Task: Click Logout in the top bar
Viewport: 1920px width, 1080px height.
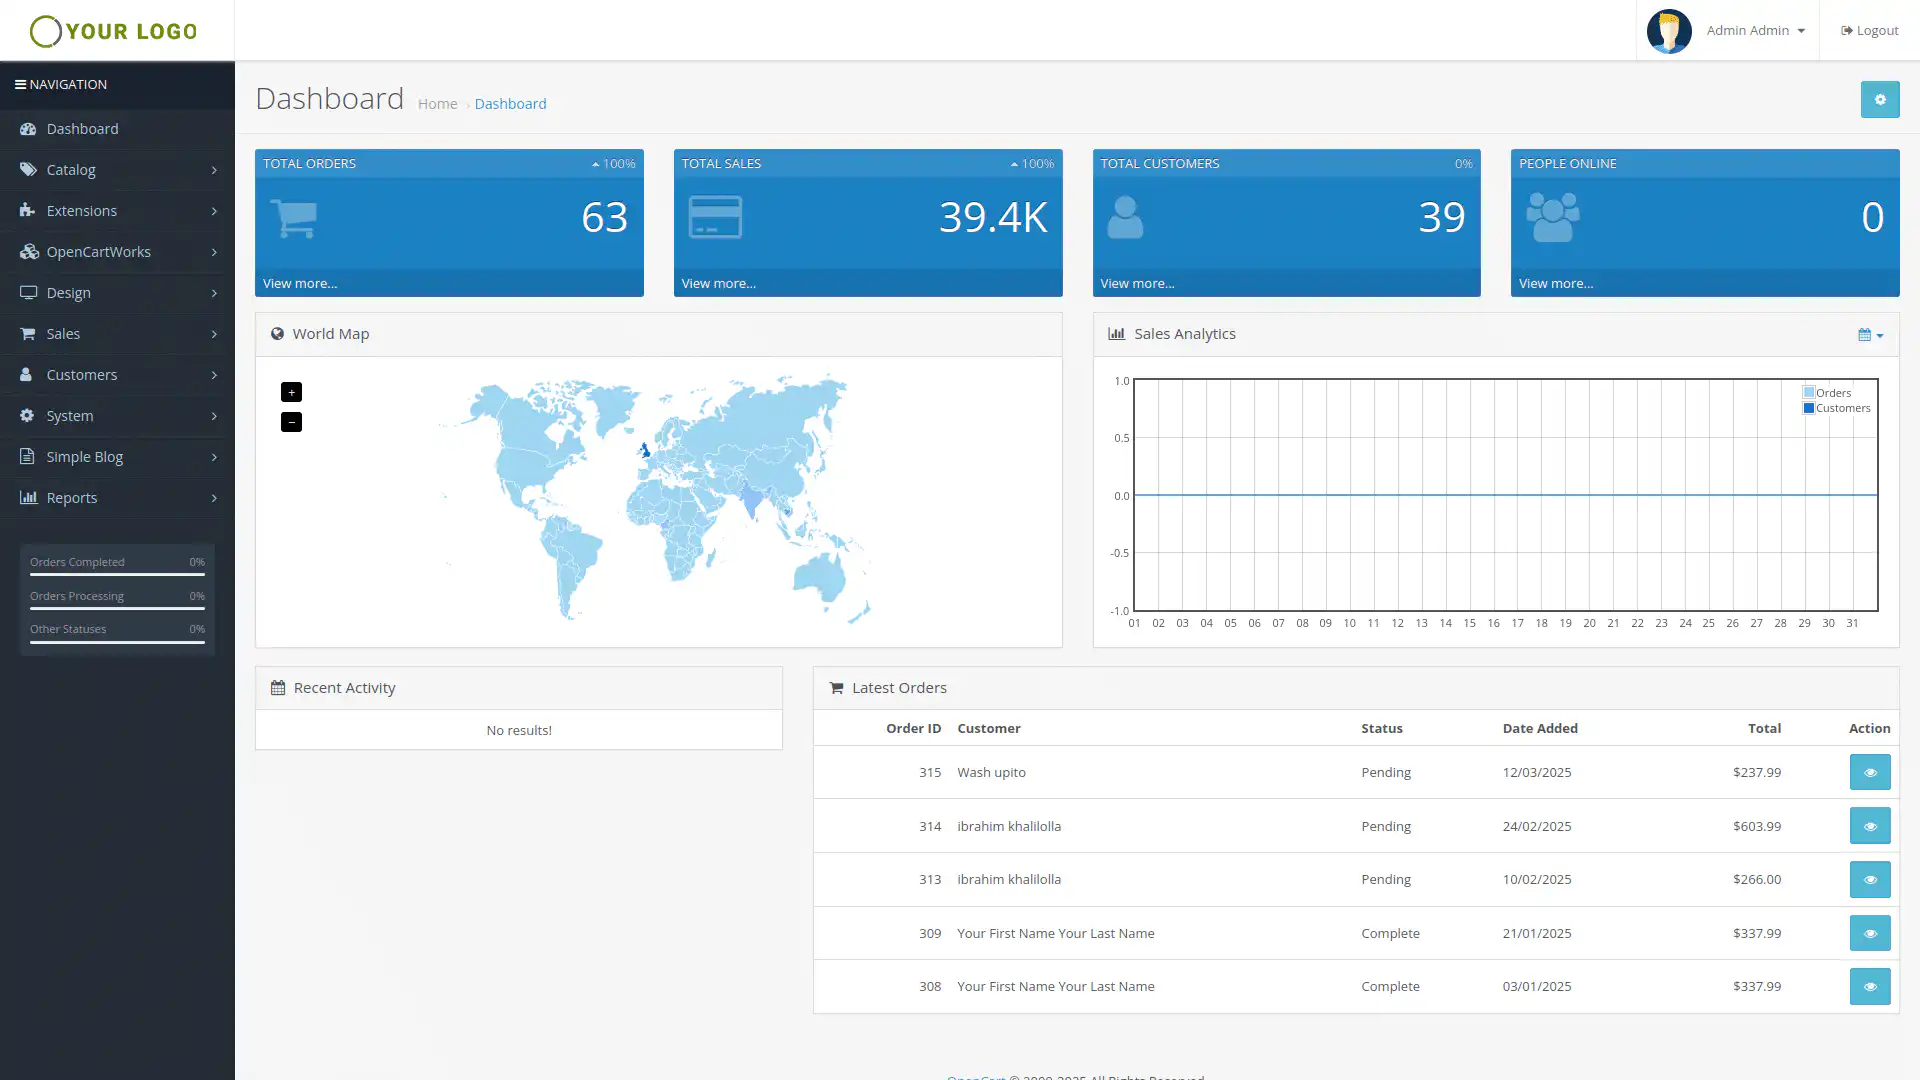Action: 1869,31
